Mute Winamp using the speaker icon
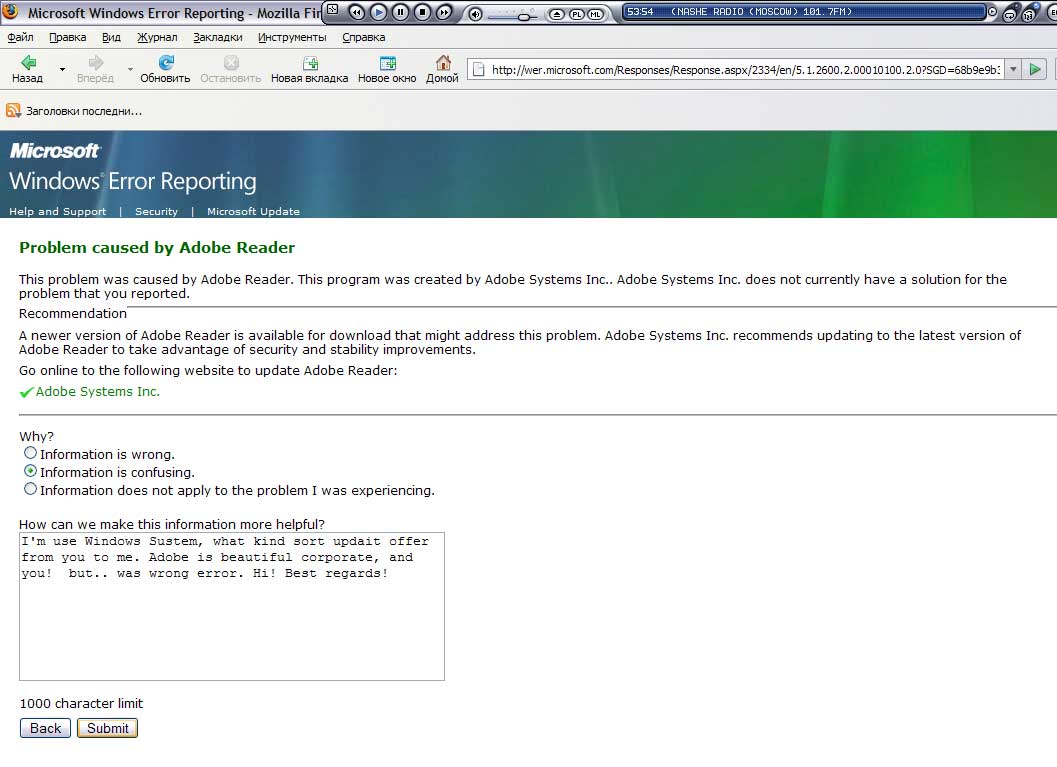 (x=475, y=13)
